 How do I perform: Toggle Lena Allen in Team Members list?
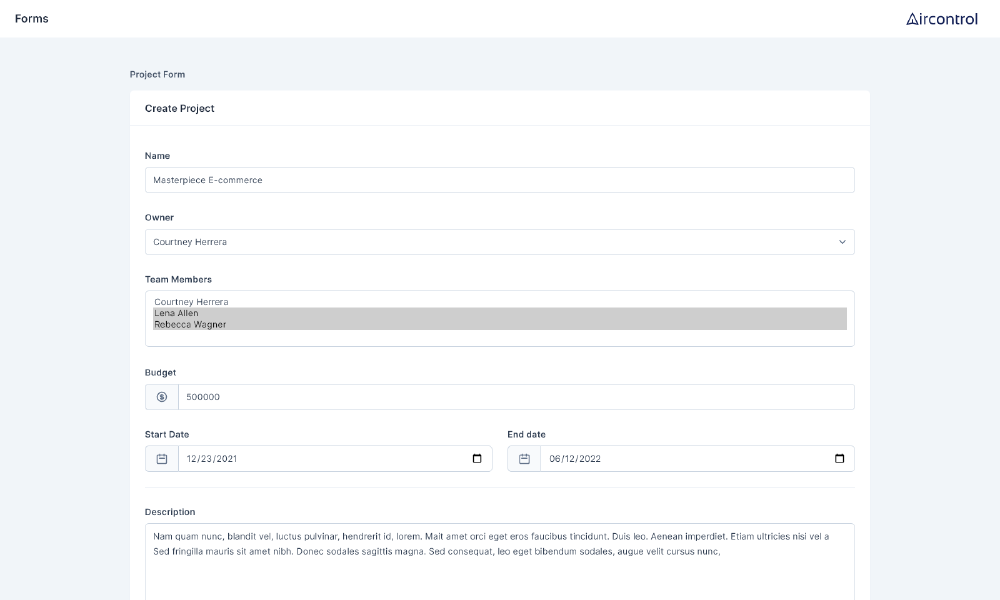click(177, 313)
